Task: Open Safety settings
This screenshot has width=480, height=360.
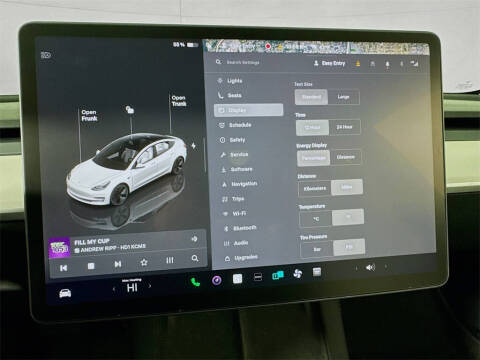Action: pyautogui.click(x=232, y=140)
